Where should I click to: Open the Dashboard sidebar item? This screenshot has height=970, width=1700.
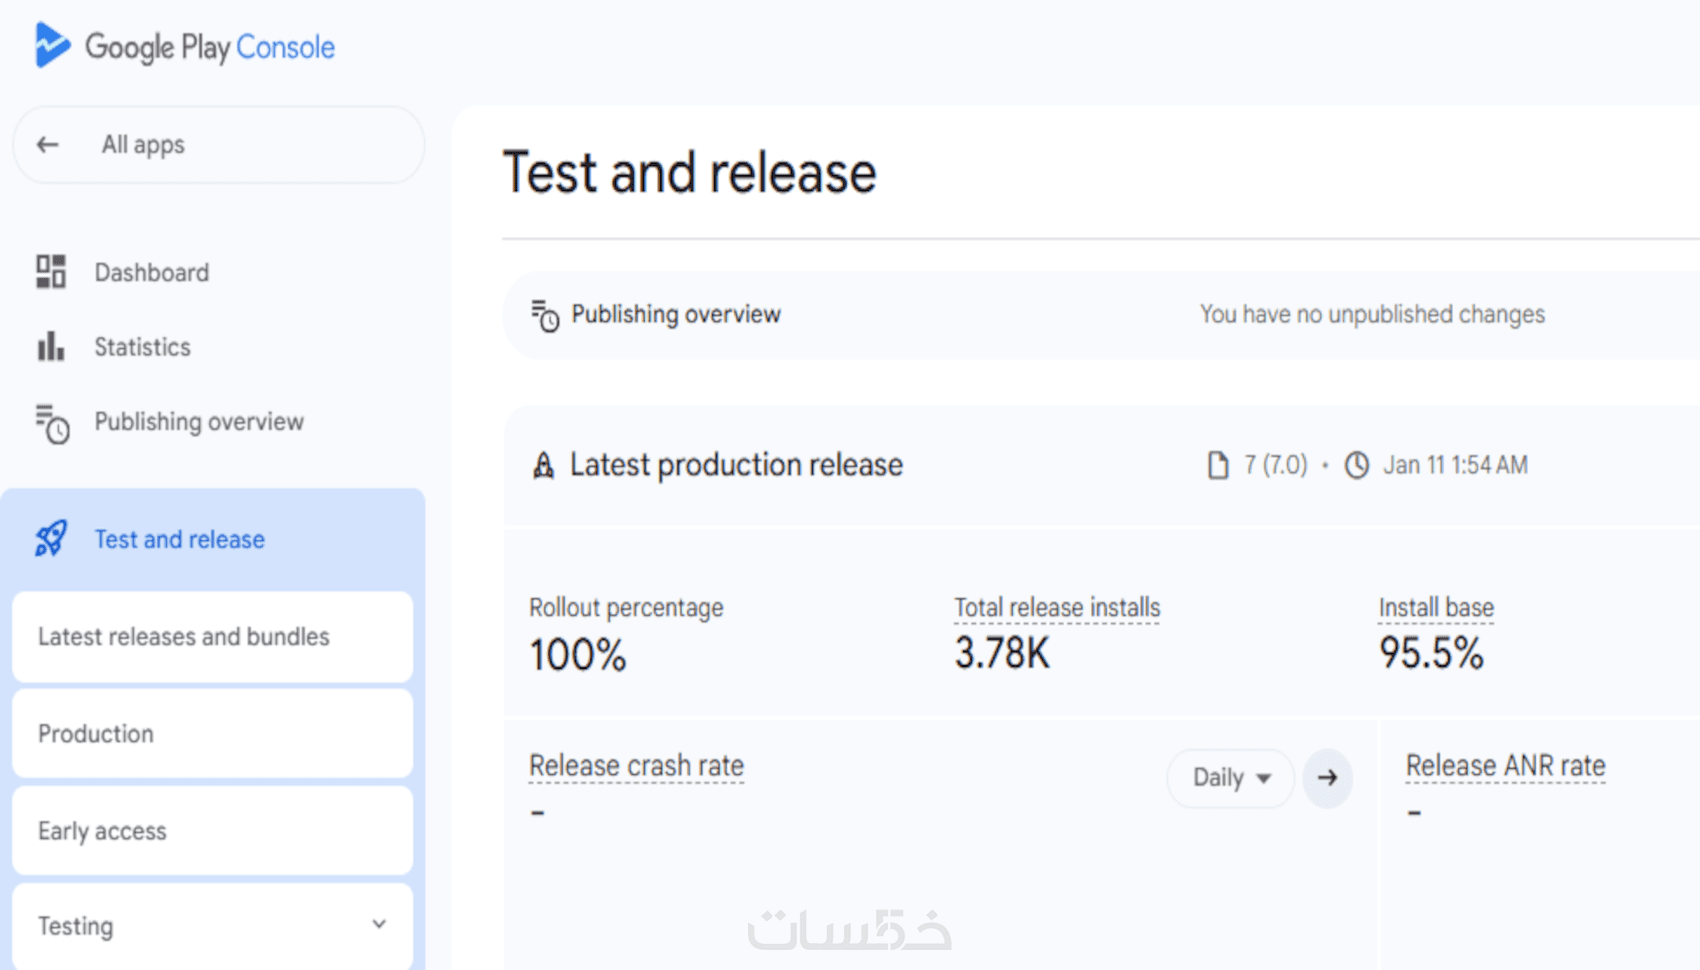point(151,272)
